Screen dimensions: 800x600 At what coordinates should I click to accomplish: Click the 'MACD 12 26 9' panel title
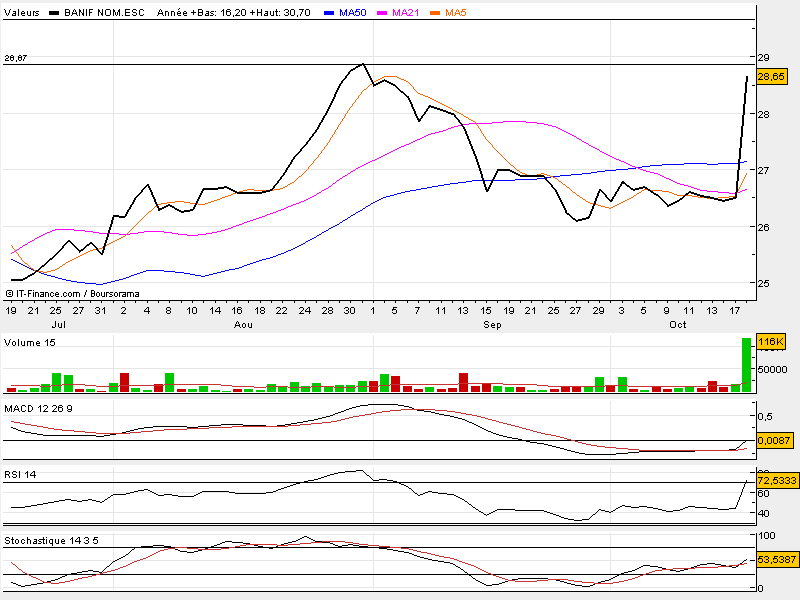38,409
